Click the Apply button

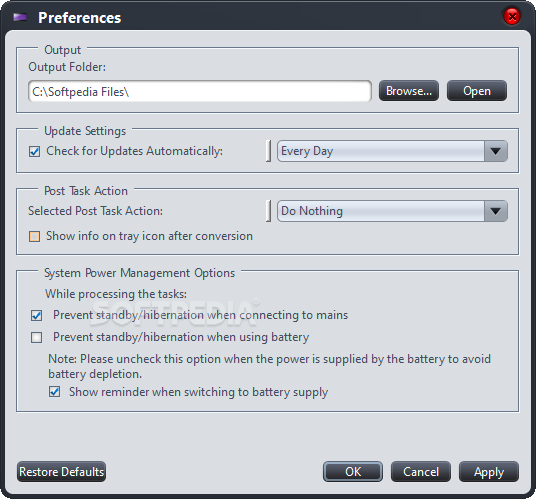(x=489, y=472)
